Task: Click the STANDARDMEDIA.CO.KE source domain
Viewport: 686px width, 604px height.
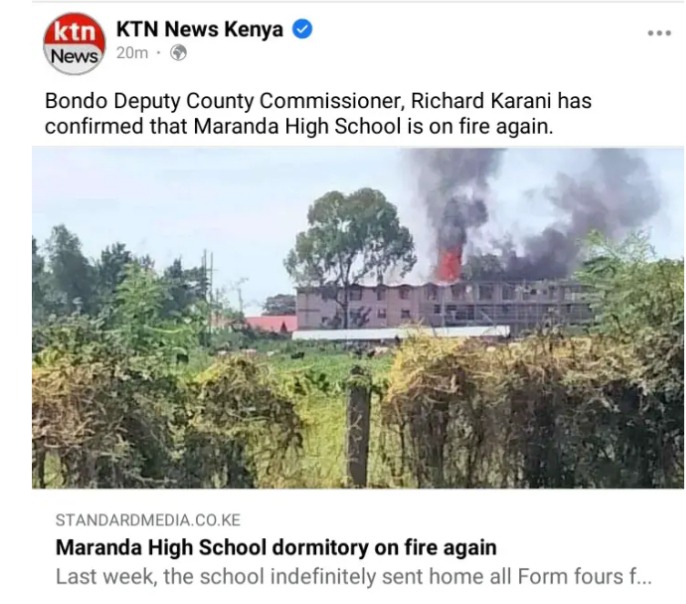Action: pyautogui.click(x=148, y=520)
